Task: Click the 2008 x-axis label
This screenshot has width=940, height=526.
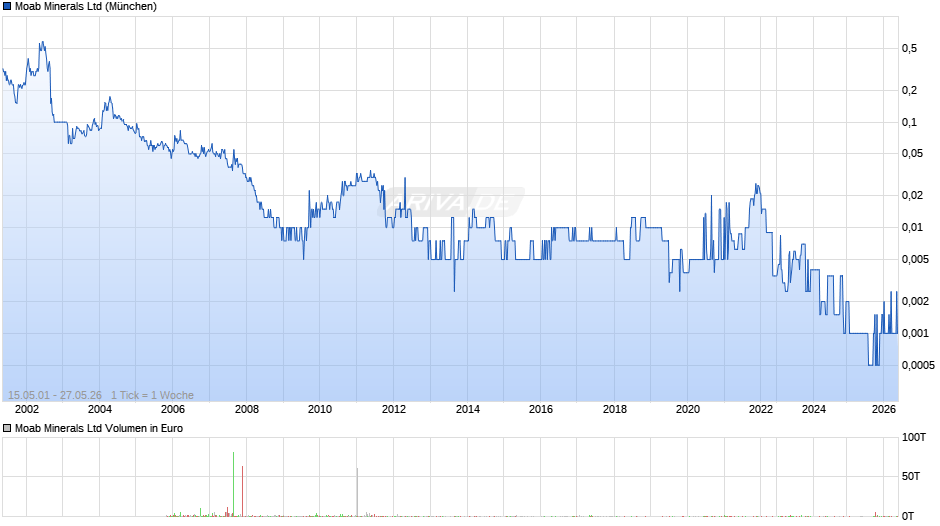Action: (246, 409)
